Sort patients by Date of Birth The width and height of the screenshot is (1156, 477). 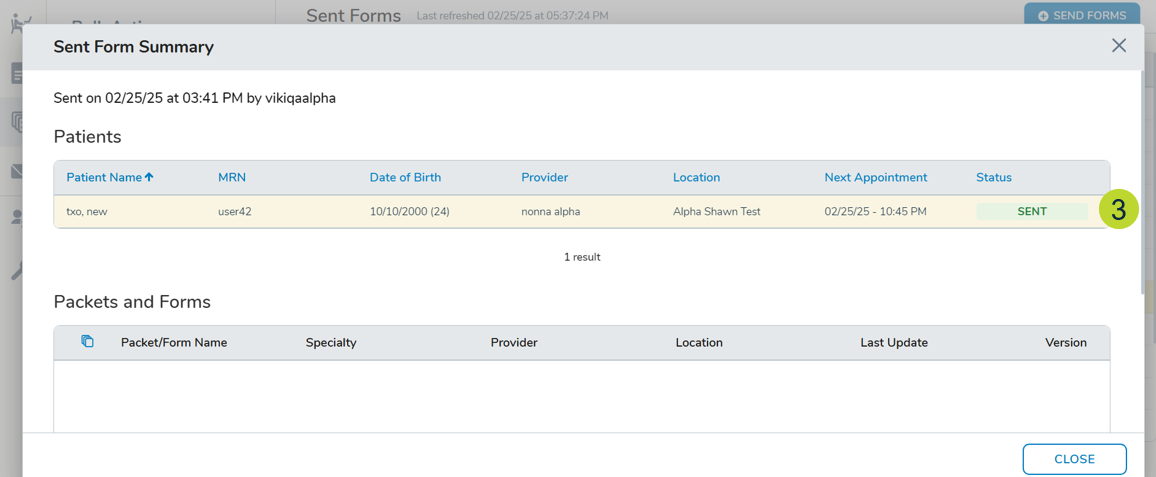[405, 178]
